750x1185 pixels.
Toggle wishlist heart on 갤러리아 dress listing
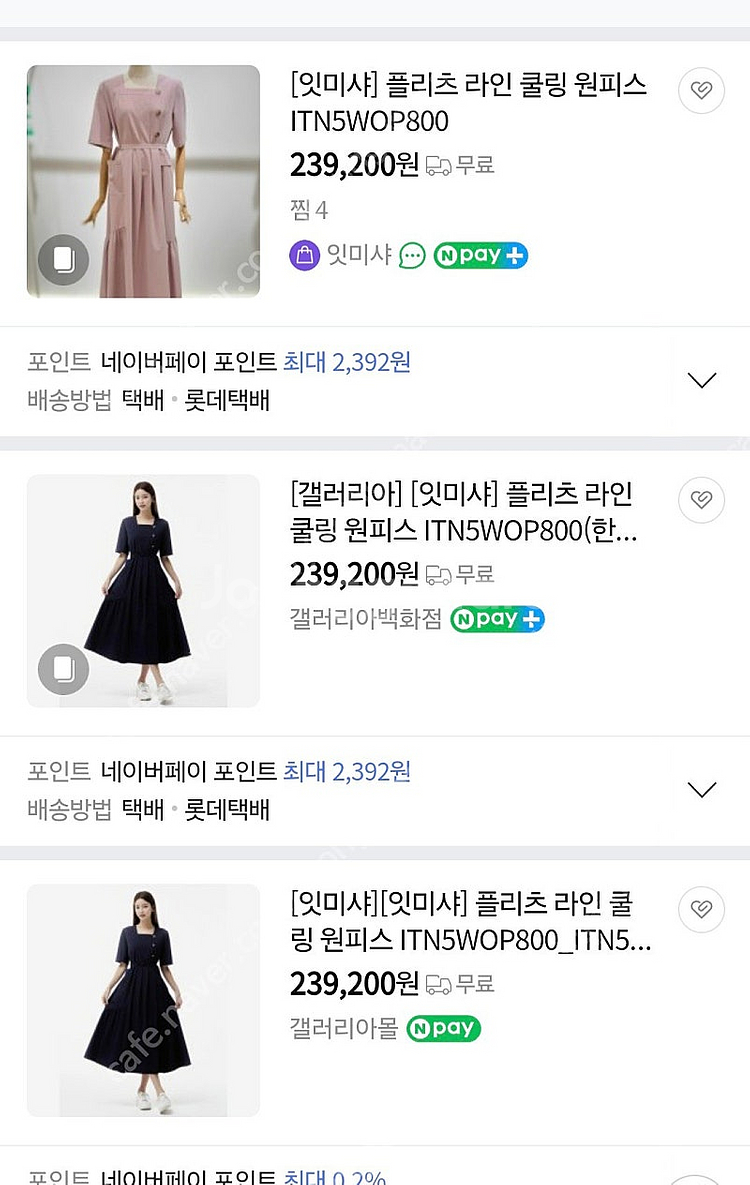(x=701, y=500)
